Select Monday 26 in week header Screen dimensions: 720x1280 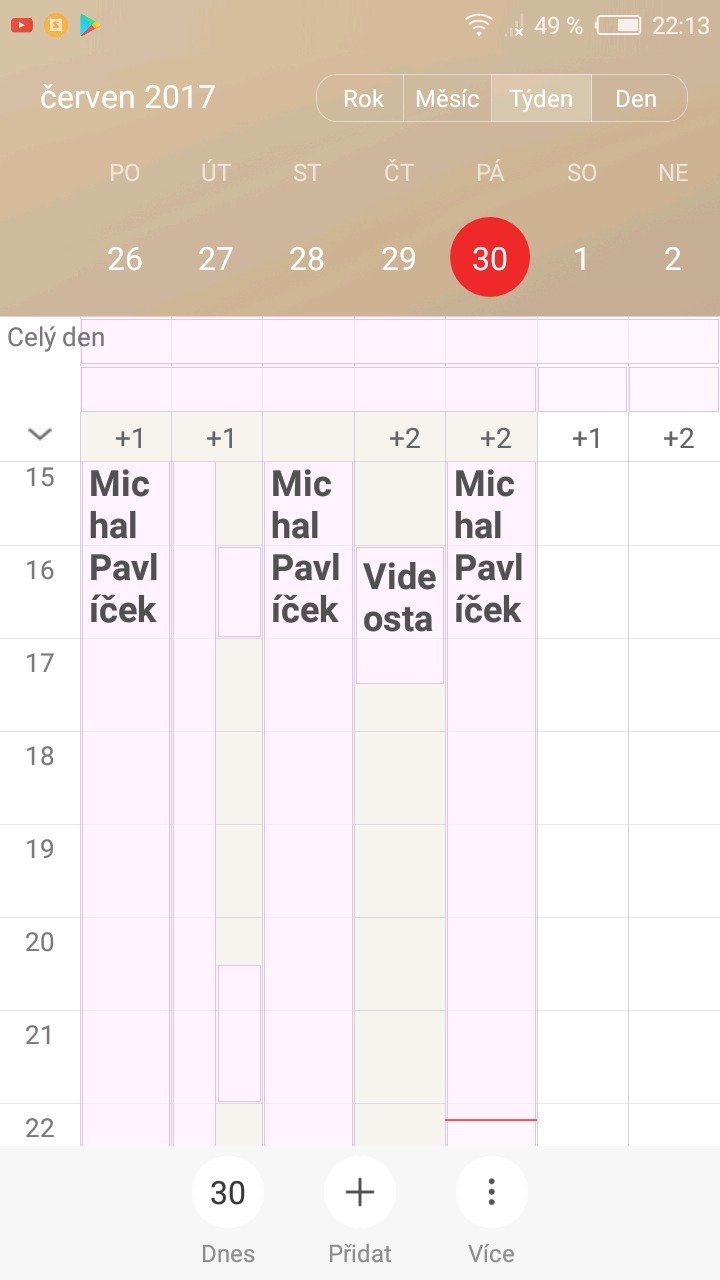click(125, 259)
